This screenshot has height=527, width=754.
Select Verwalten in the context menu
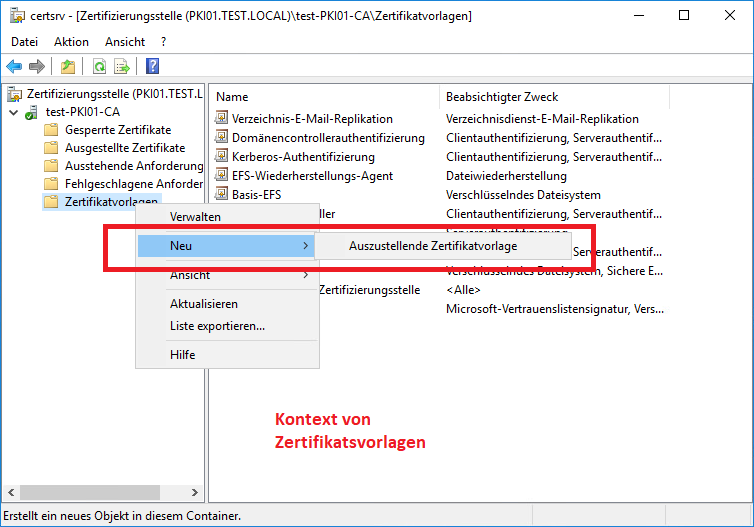point(195,217)
